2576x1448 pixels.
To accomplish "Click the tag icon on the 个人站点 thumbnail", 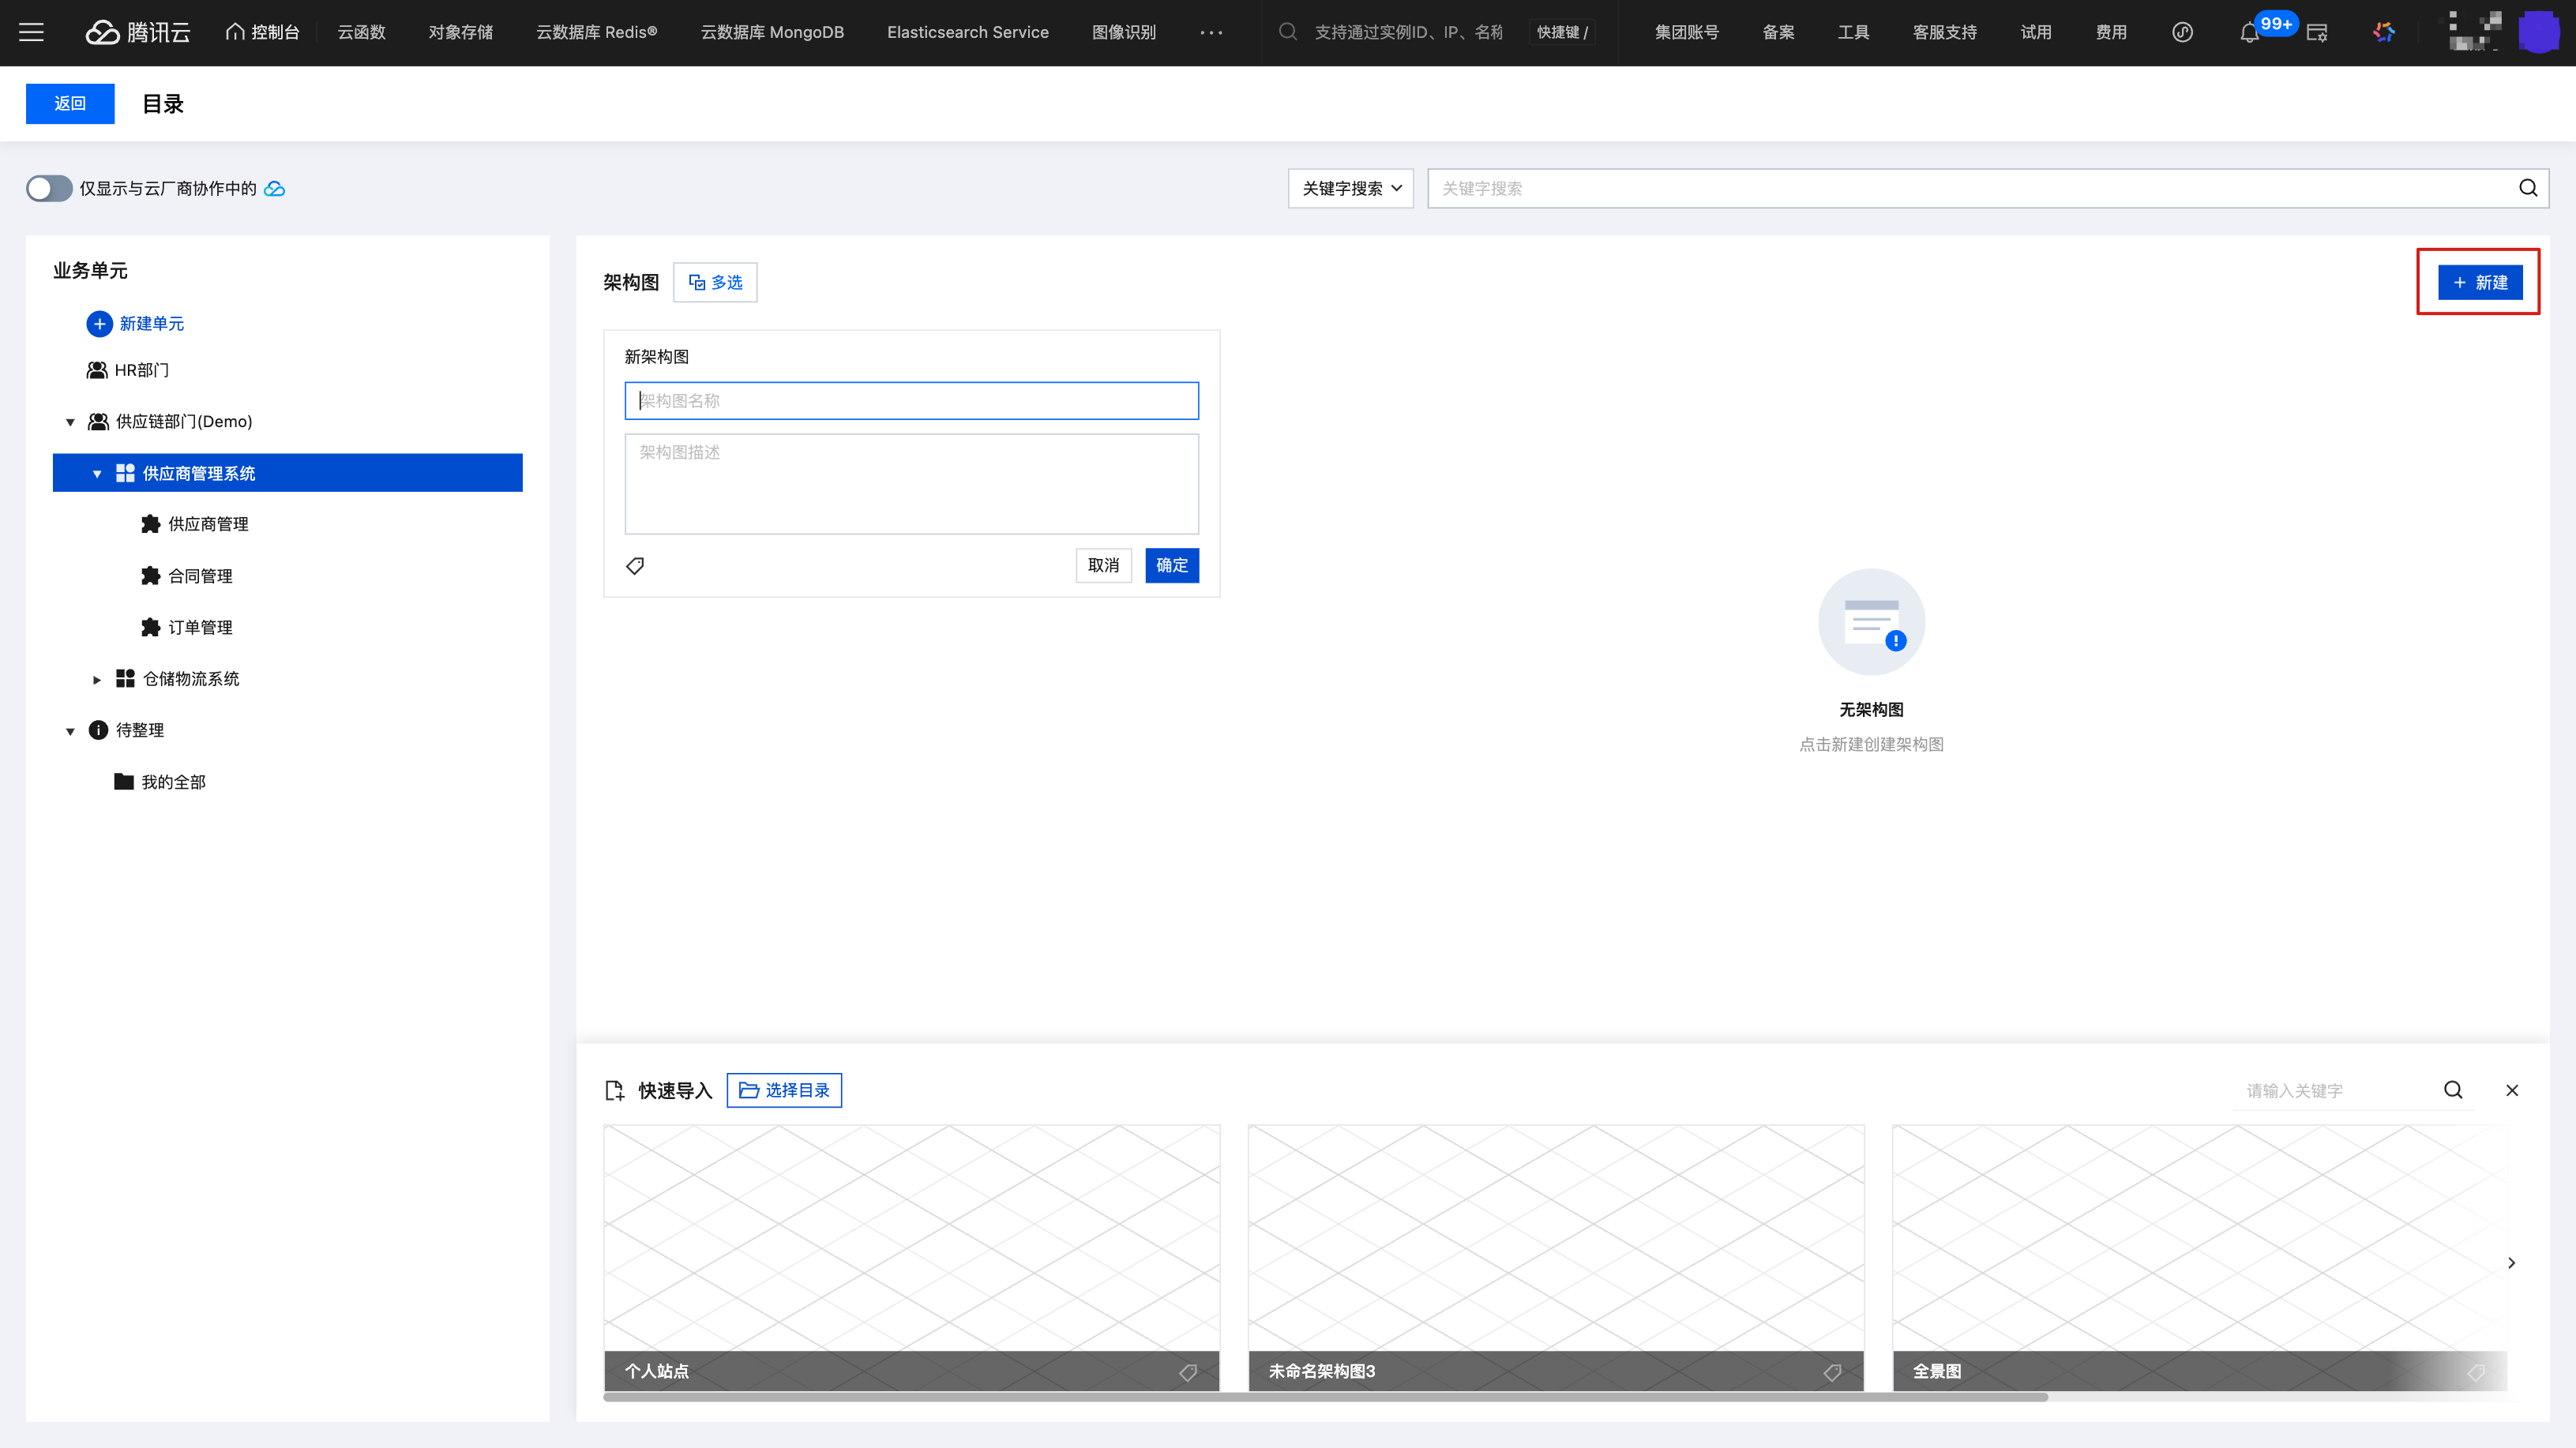I will coord(1188,1372).
